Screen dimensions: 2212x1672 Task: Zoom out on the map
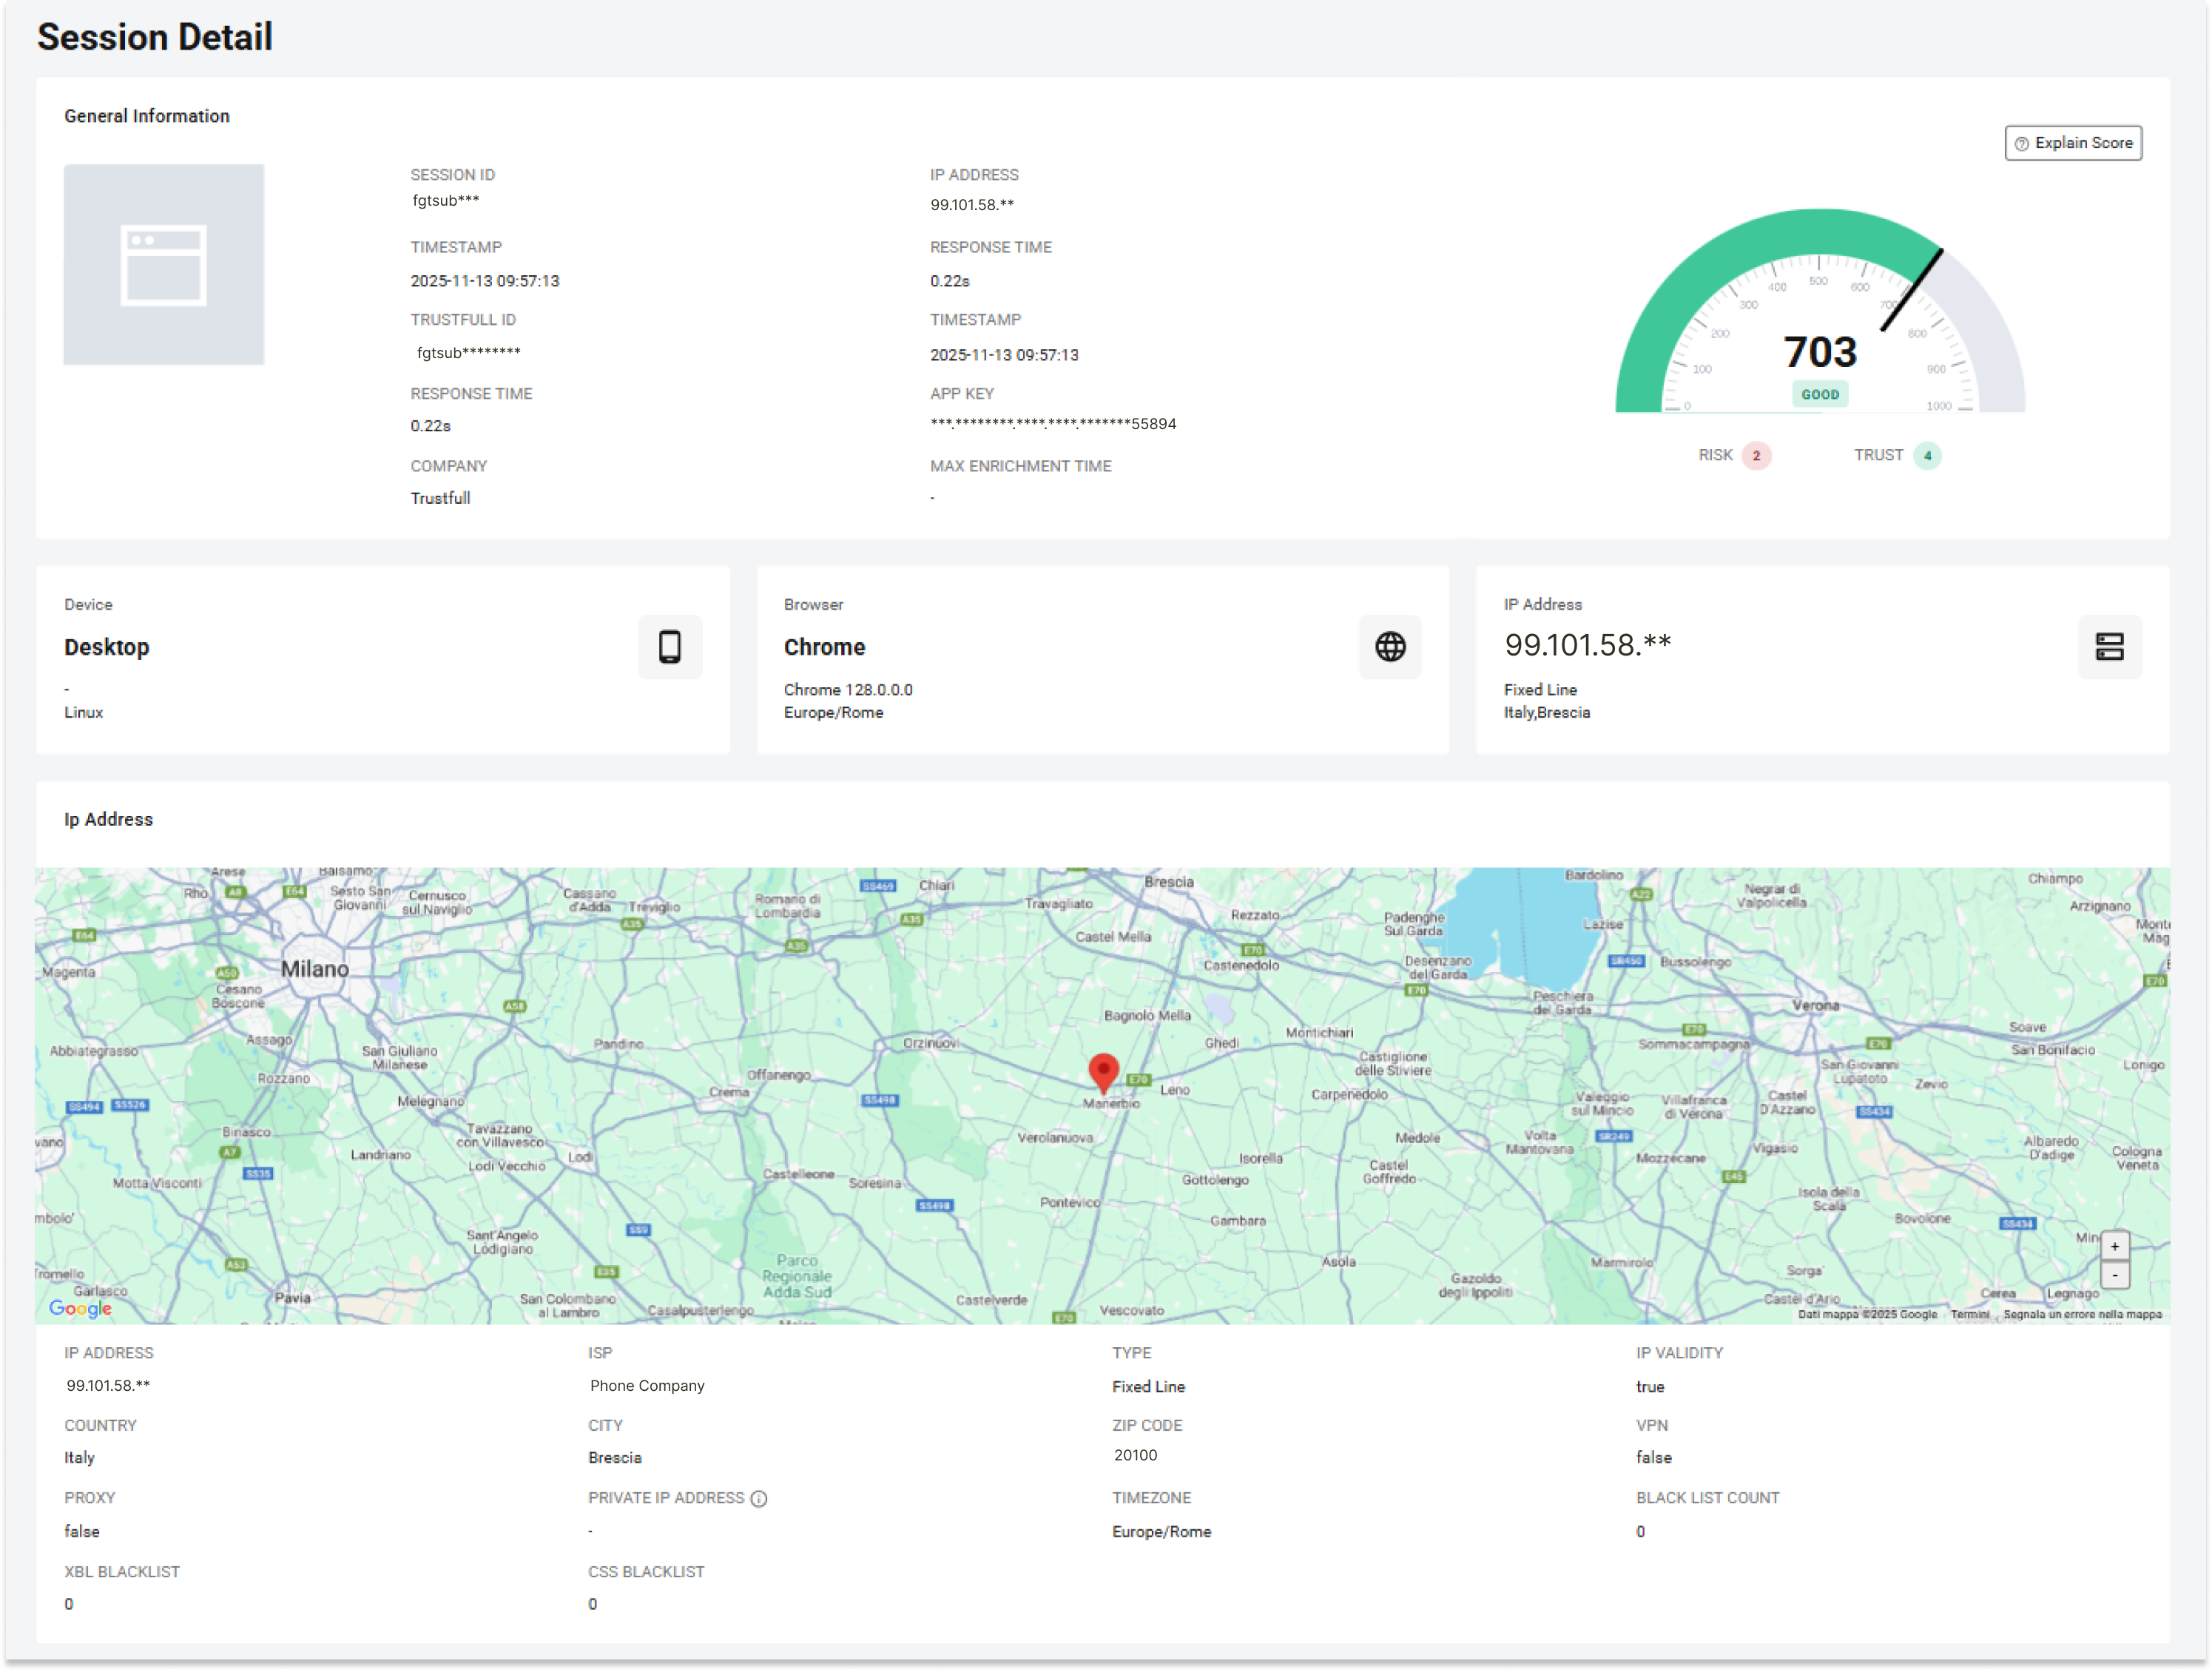2114,1275
